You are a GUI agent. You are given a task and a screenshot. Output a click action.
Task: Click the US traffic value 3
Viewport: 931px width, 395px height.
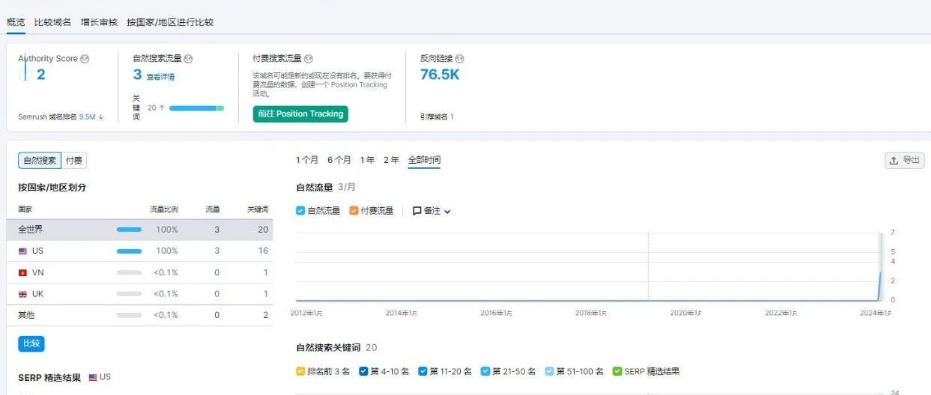[x=217, y=251]
